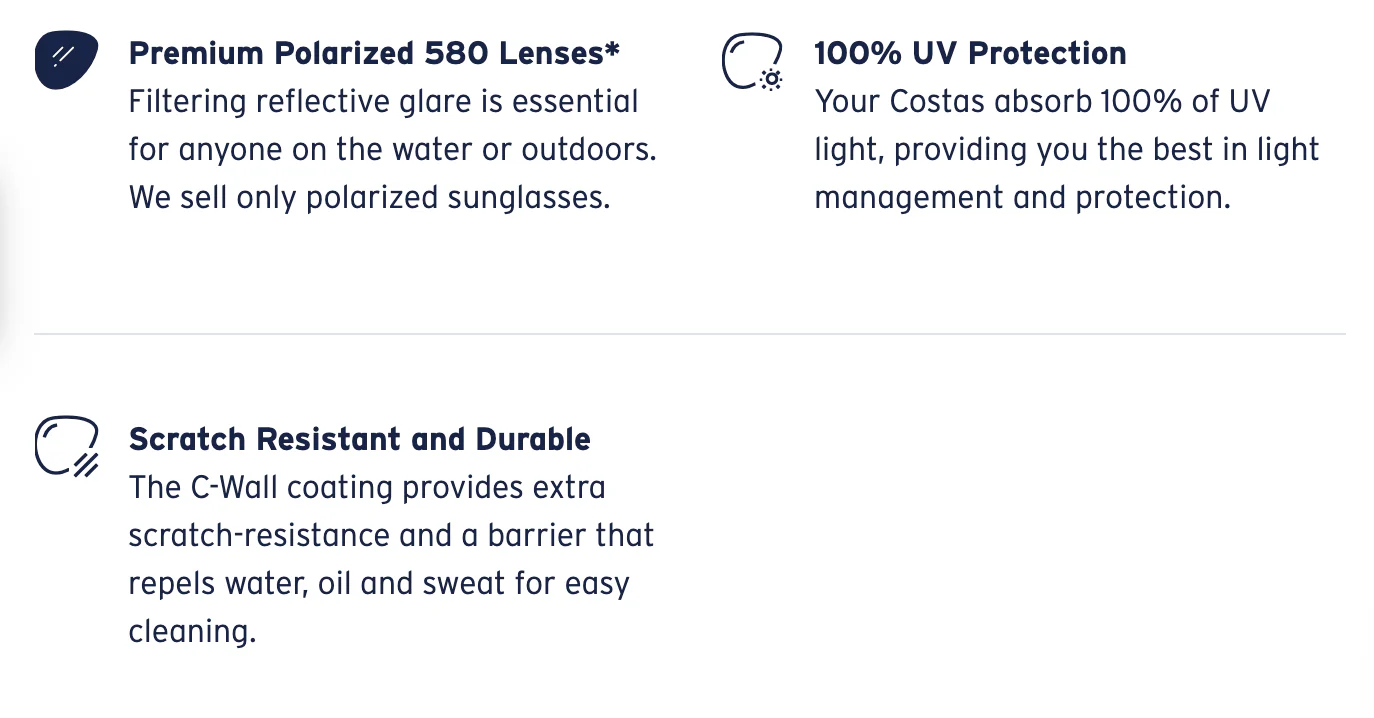The height and width of the screenshot is (718, 1374).
Task: Click the number "580" in the lenses heading
Action: coord(456,53)
